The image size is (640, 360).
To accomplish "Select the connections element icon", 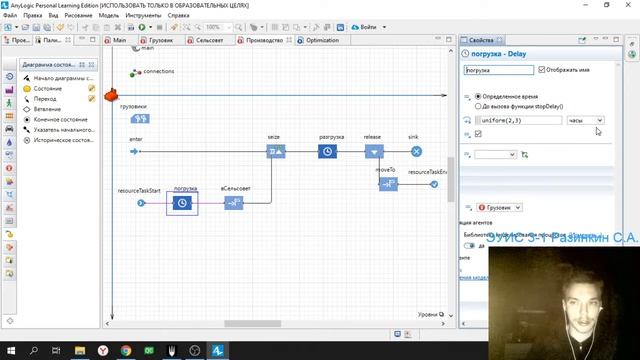I will coord(135,73).
